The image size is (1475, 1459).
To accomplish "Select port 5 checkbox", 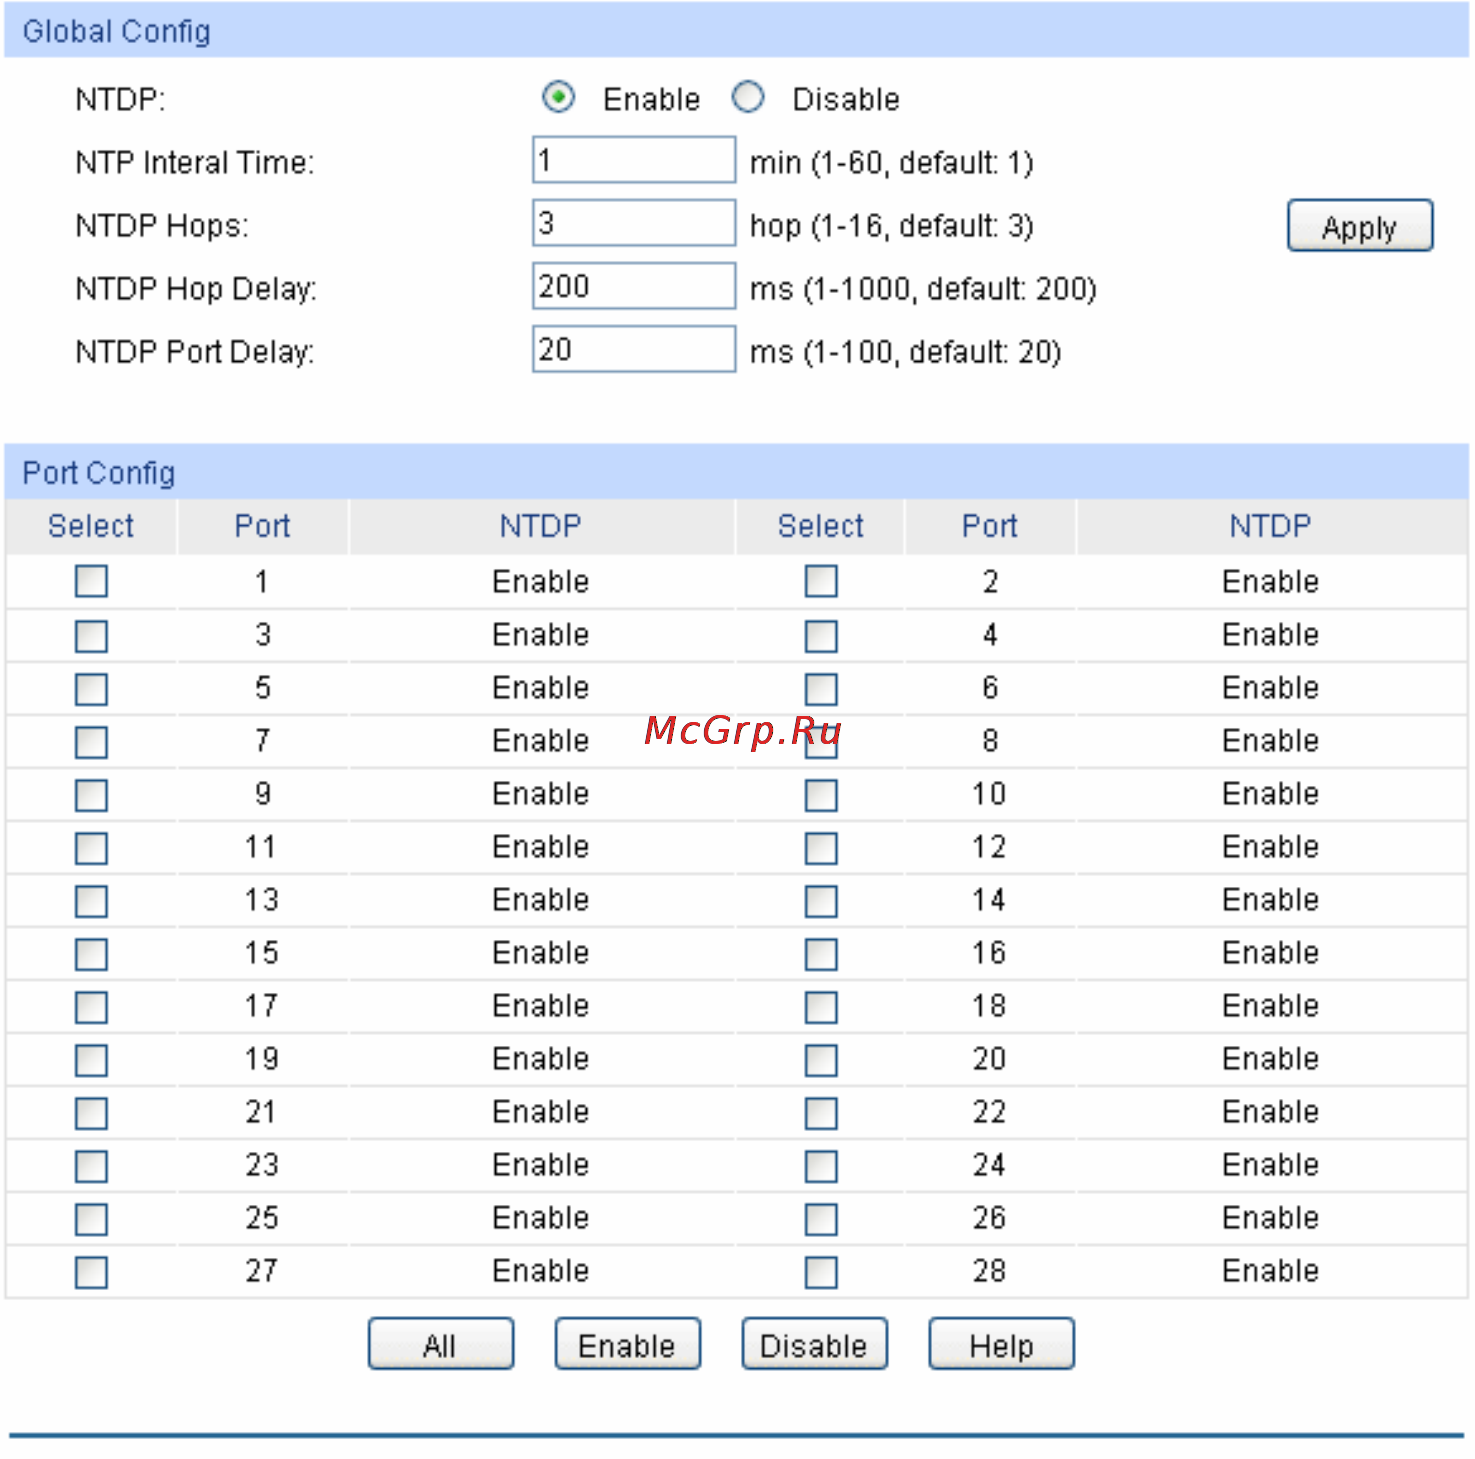I will click(91, 689).
